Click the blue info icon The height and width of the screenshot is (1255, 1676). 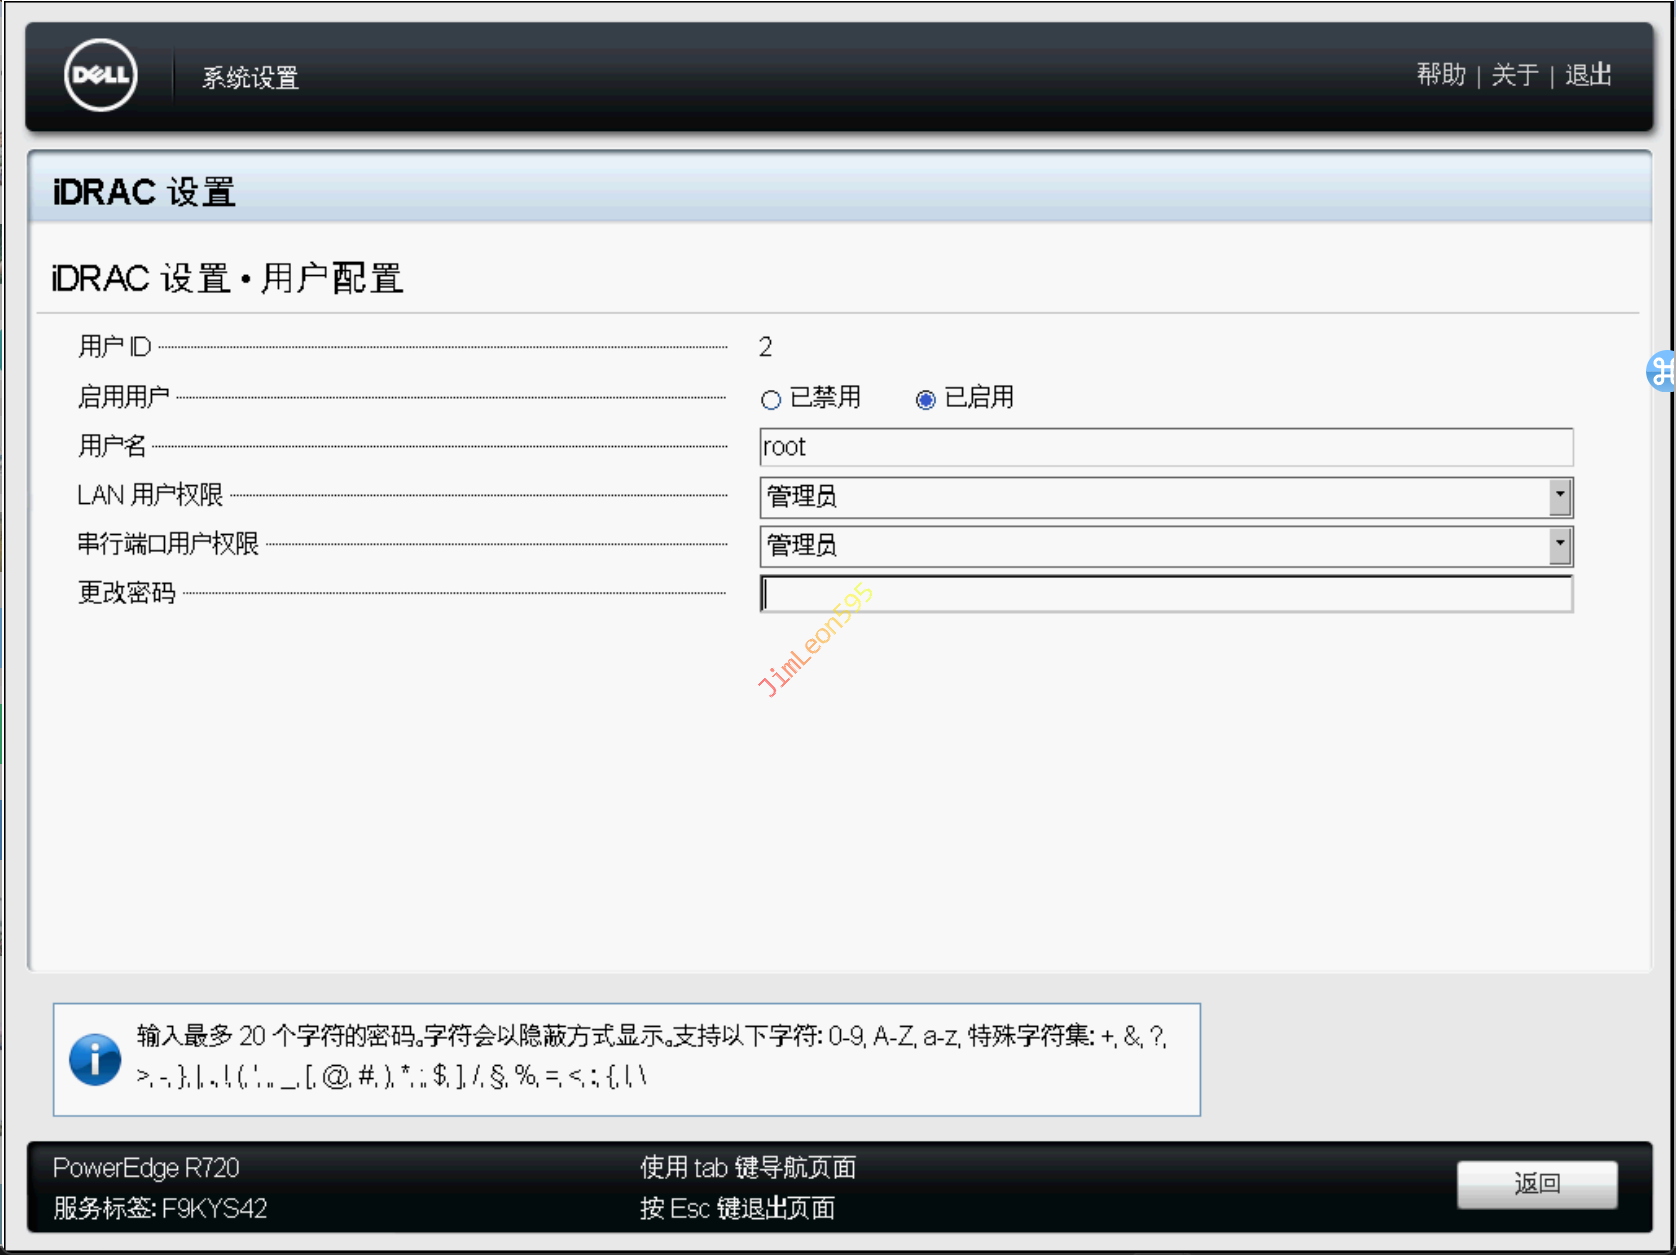95,1059
